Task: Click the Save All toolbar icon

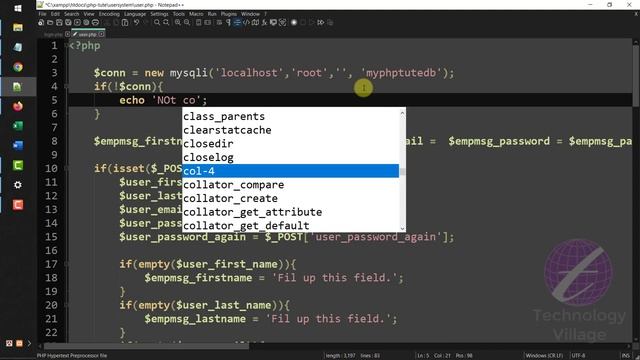Action: pos(68,22)
